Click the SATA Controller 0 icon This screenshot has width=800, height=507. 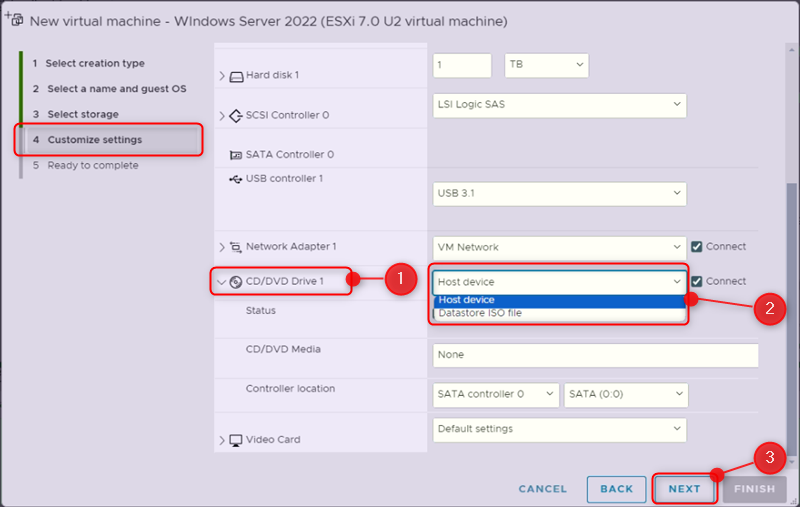[x=236, y=155]
